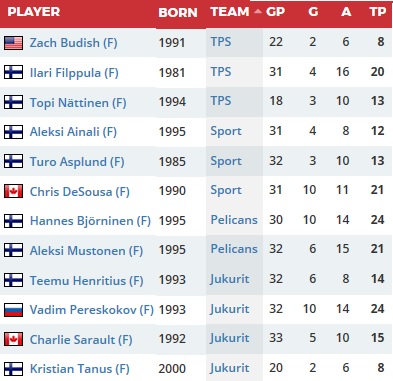Open the Pelicans team link for Hannes Björninen
393x381 pixels.
click(x=234, y=220)
